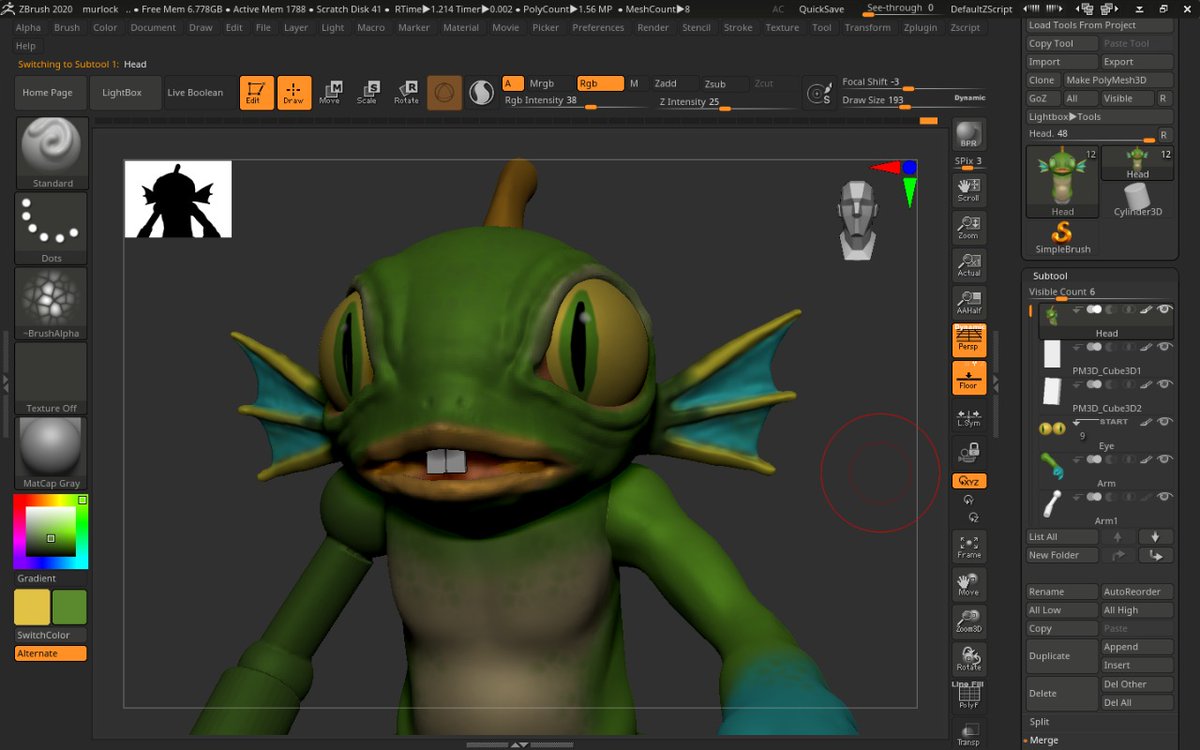Open the Stroke menu
Image resolution: width=1200 pixels, height=750 pixels.
[x=738, y=28]
